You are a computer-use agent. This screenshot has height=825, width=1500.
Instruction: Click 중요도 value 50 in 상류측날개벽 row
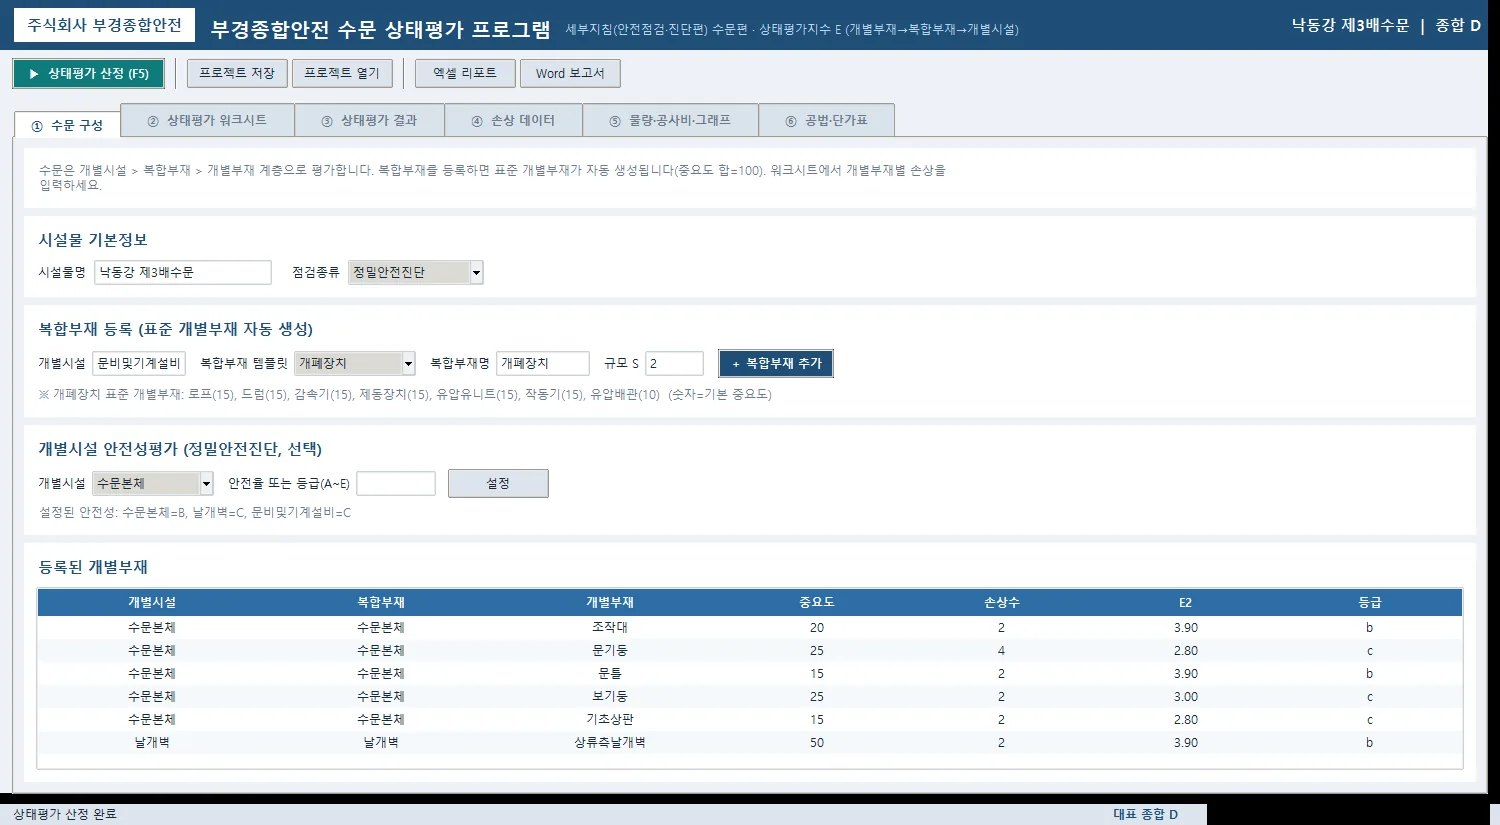pyautogui.click(x=817, y=743)
